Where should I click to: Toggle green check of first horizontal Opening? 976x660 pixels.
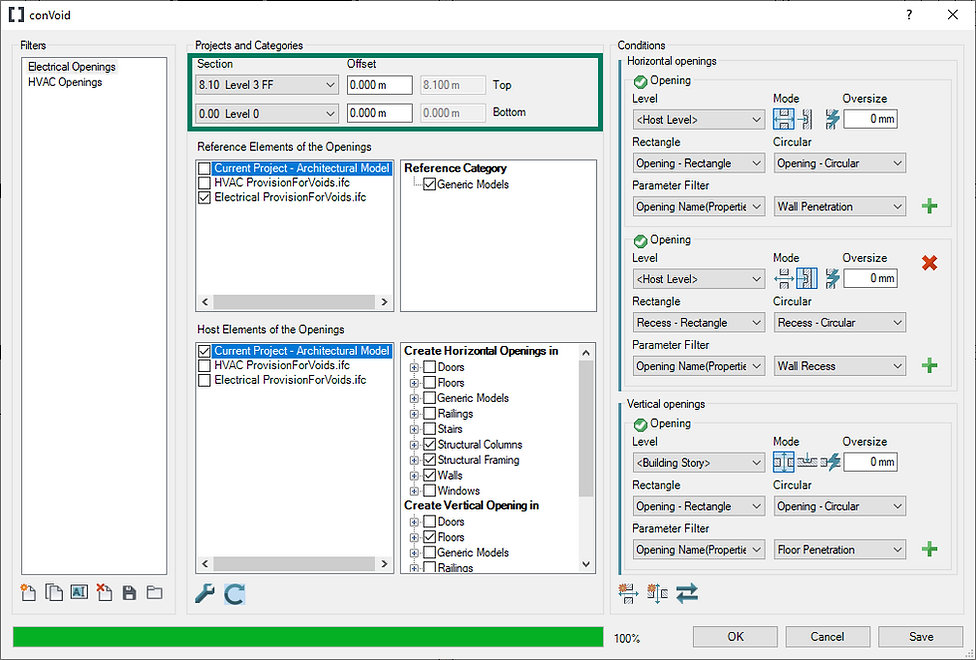640,82
